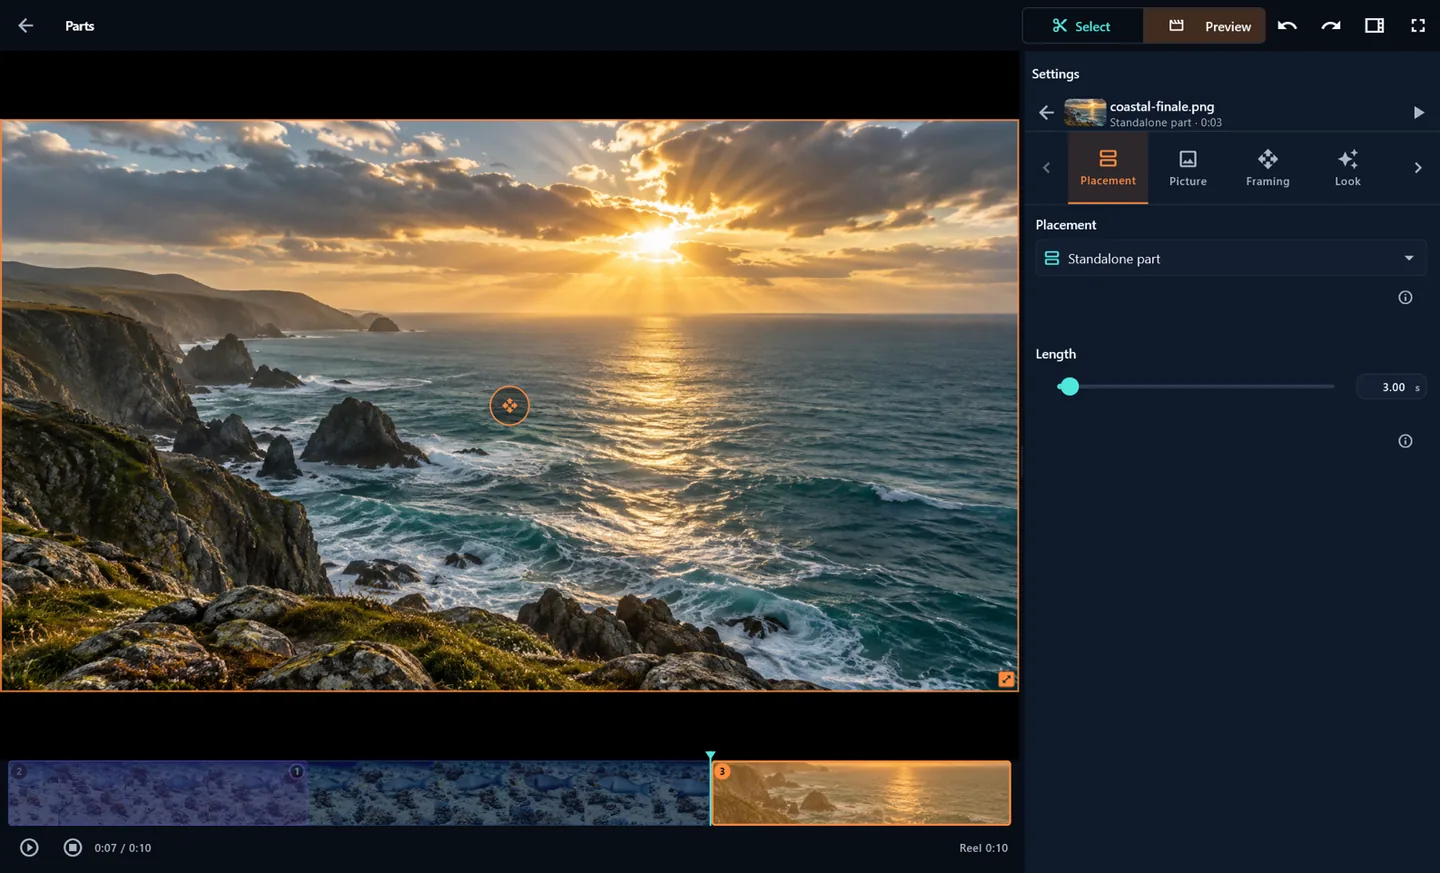Screen dimensions: 1440x873
Task: Click the number 2 badge on timeline
Action: pyautogui.click(x=19, y=771)
